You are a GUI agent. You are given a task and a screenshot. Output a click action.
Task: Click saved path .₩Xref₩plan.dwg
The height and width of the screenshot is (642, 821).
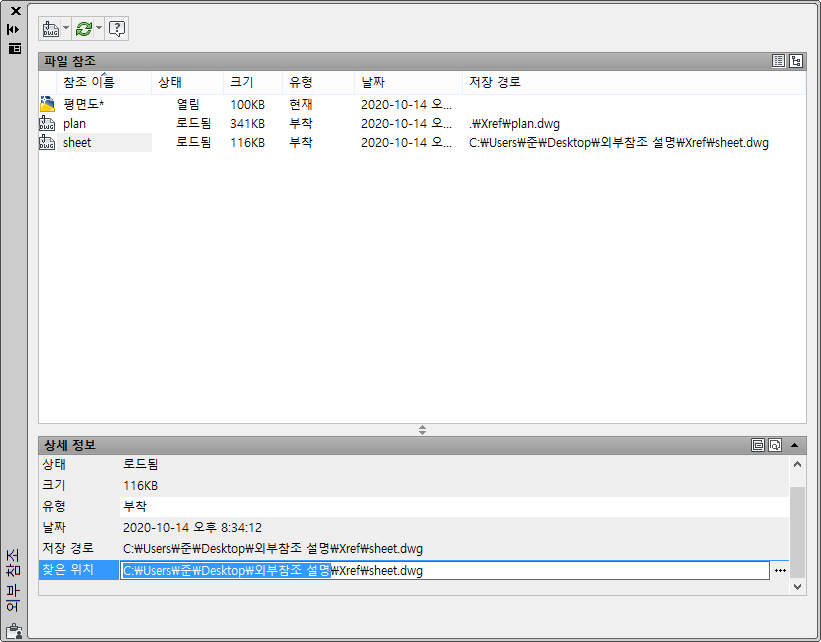(x=514, y=124)
